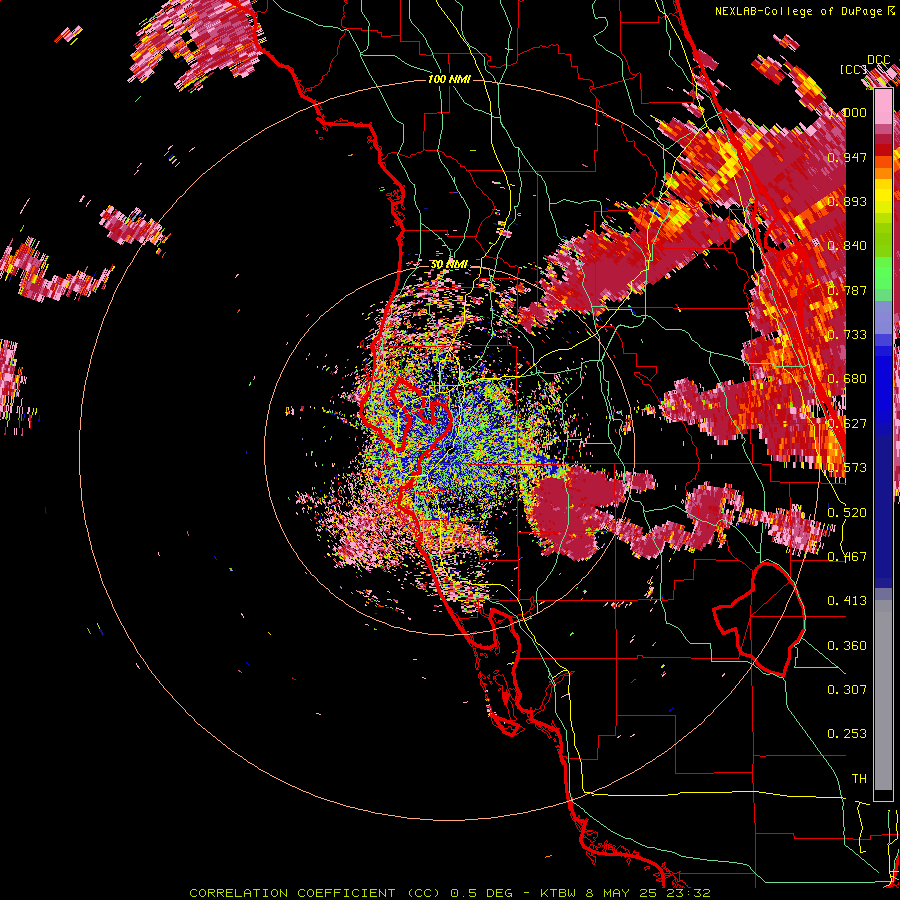The width and height of the screenshot is (900, 900).
Task: Select the 0.733 value on the legend
Action: point(847,334)
